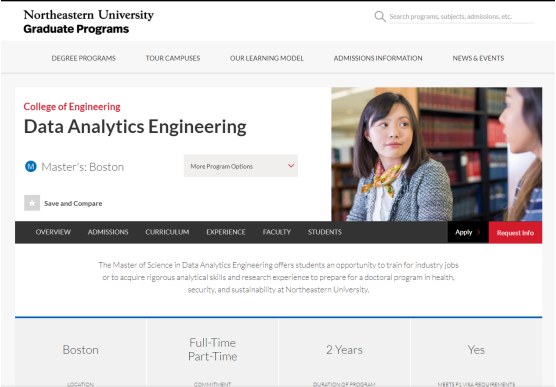Switch to the Curriculum tab

(167, 232)
